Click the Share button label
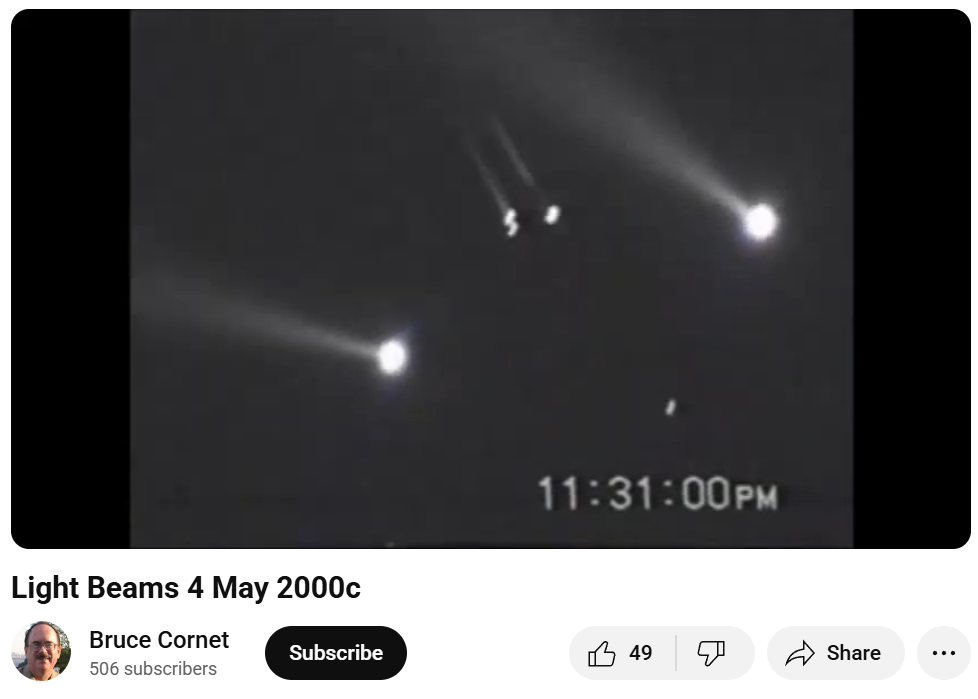 pos(853,653)
